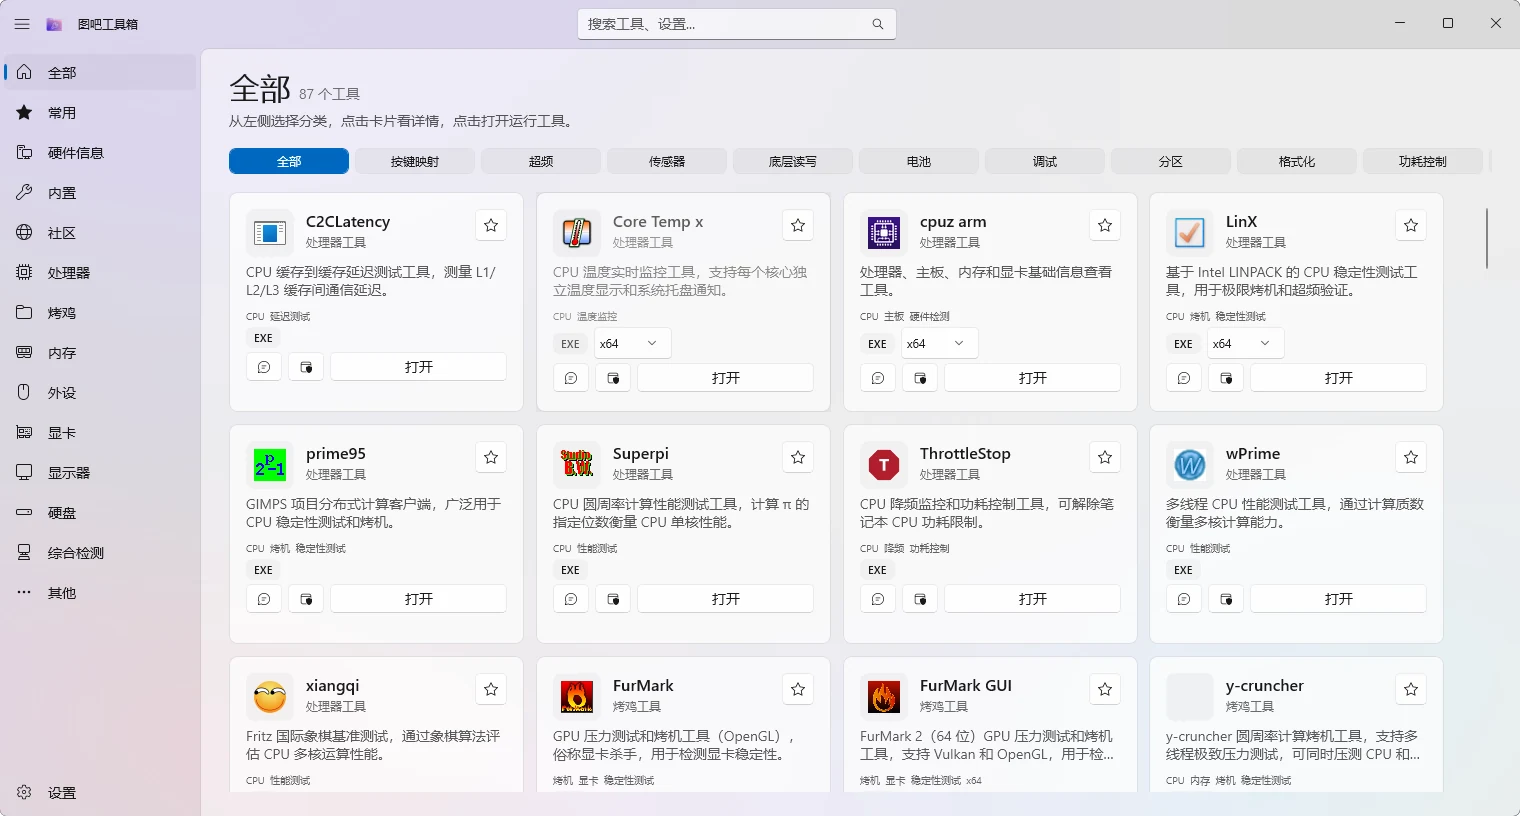Open the x64 dropdown on the LinX card
Image resolution: width=1520 pixels, height=816 pixels.
[1245, 343]
